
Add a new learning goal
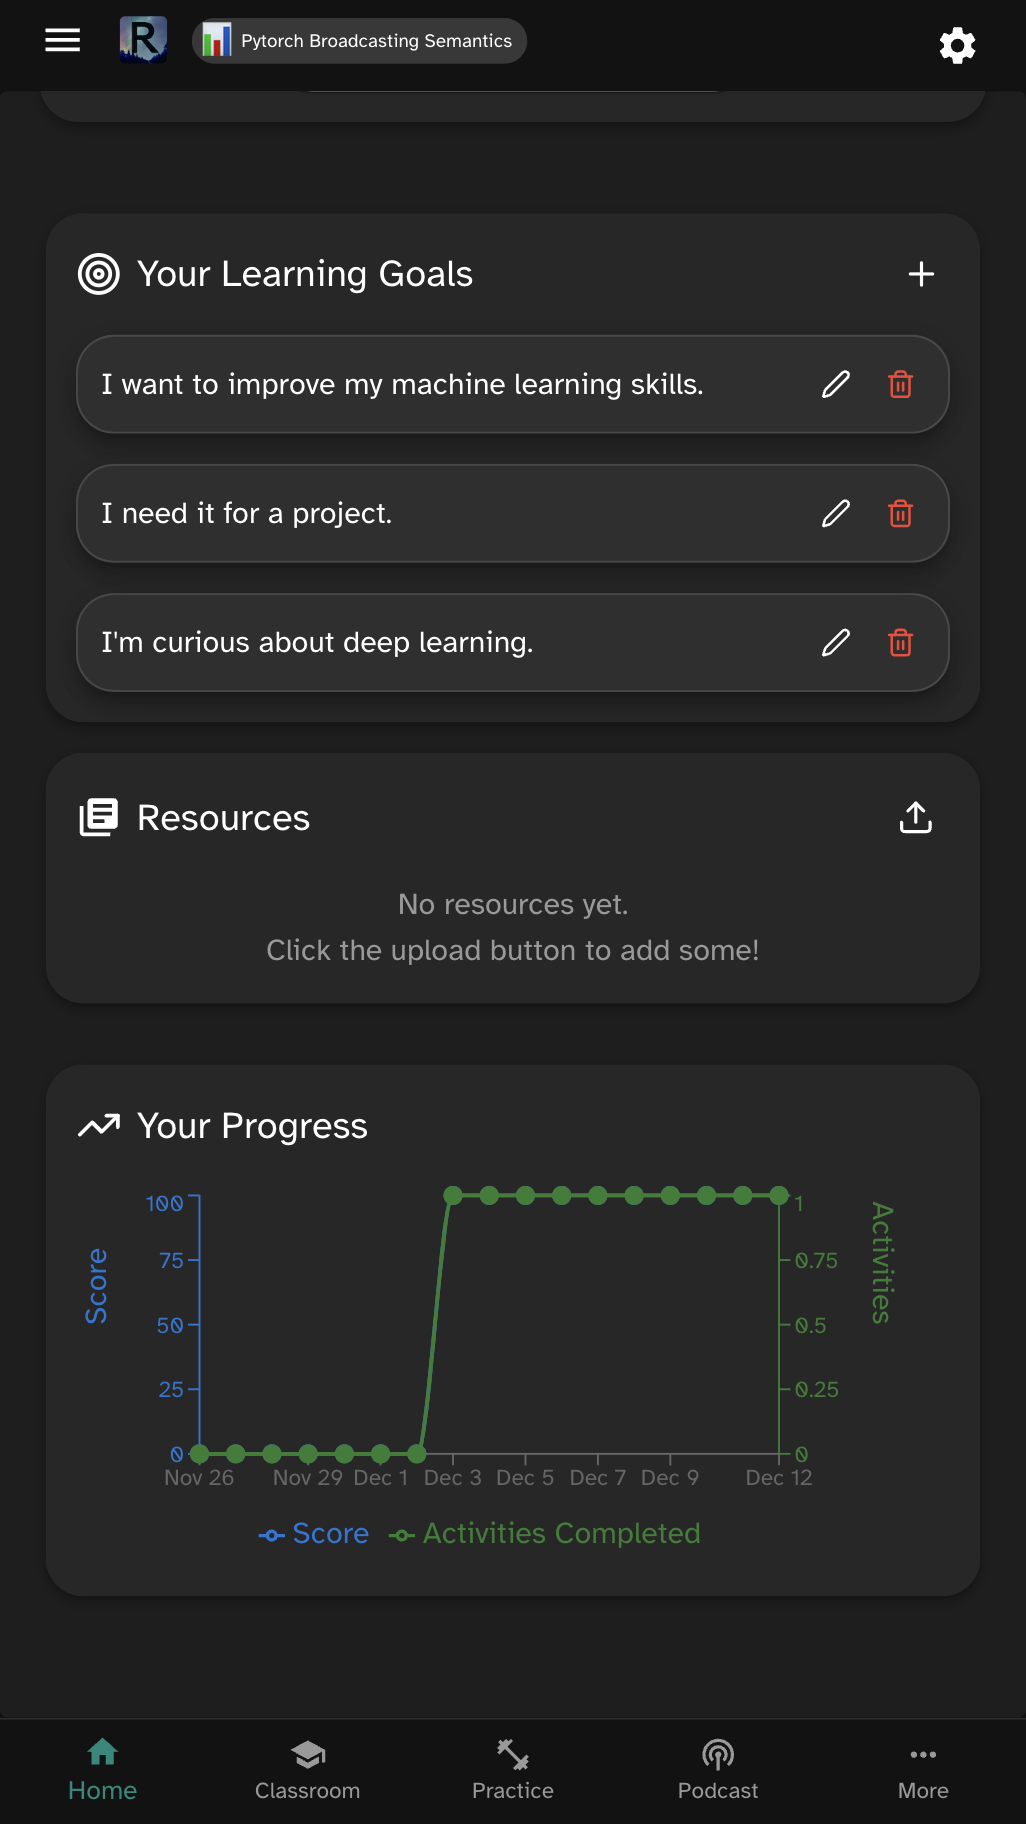(921, 274)
